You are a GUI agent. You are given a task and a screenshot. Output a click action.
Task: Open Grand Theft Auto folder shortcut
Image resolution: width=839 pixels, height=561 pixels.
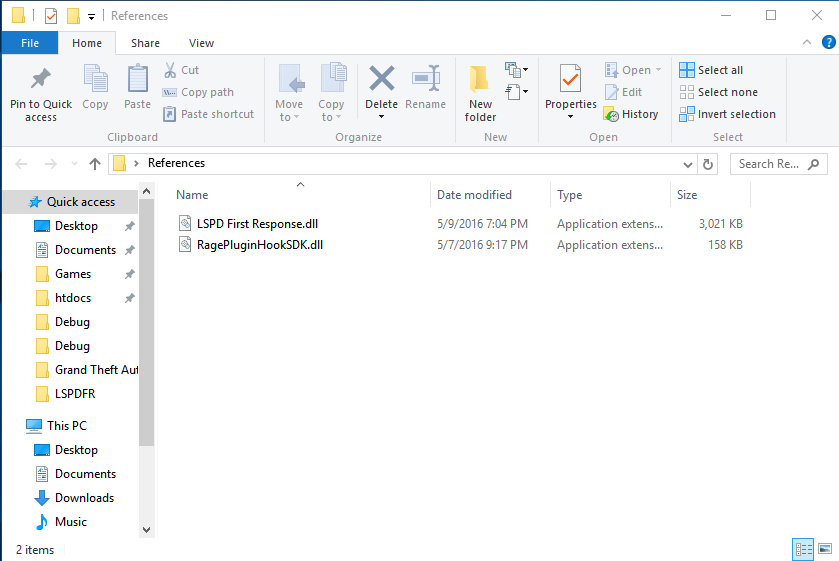click(x=96, y=370)
